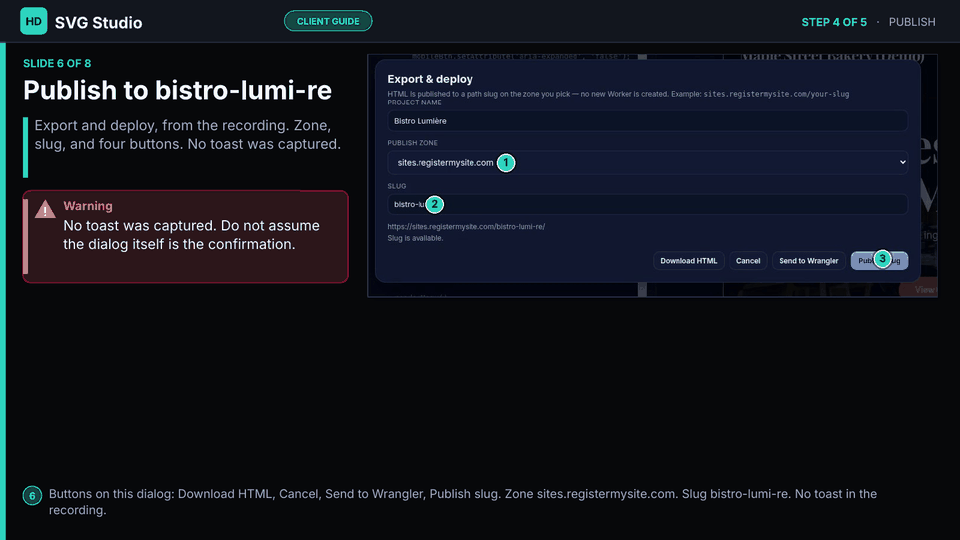Click the dropdown chevron in Publish Zone
960x540 pixels.
[x=902, y=162]
